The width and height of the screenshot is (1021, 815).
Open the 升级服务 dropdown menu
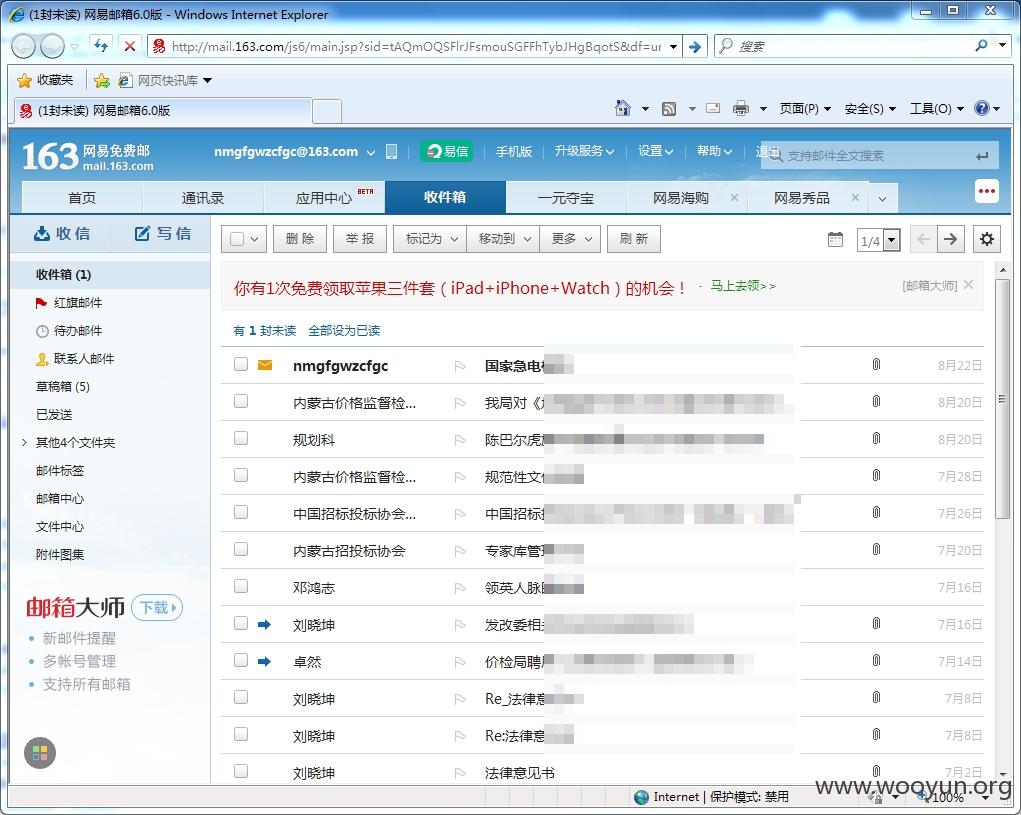tap(584, 151)
